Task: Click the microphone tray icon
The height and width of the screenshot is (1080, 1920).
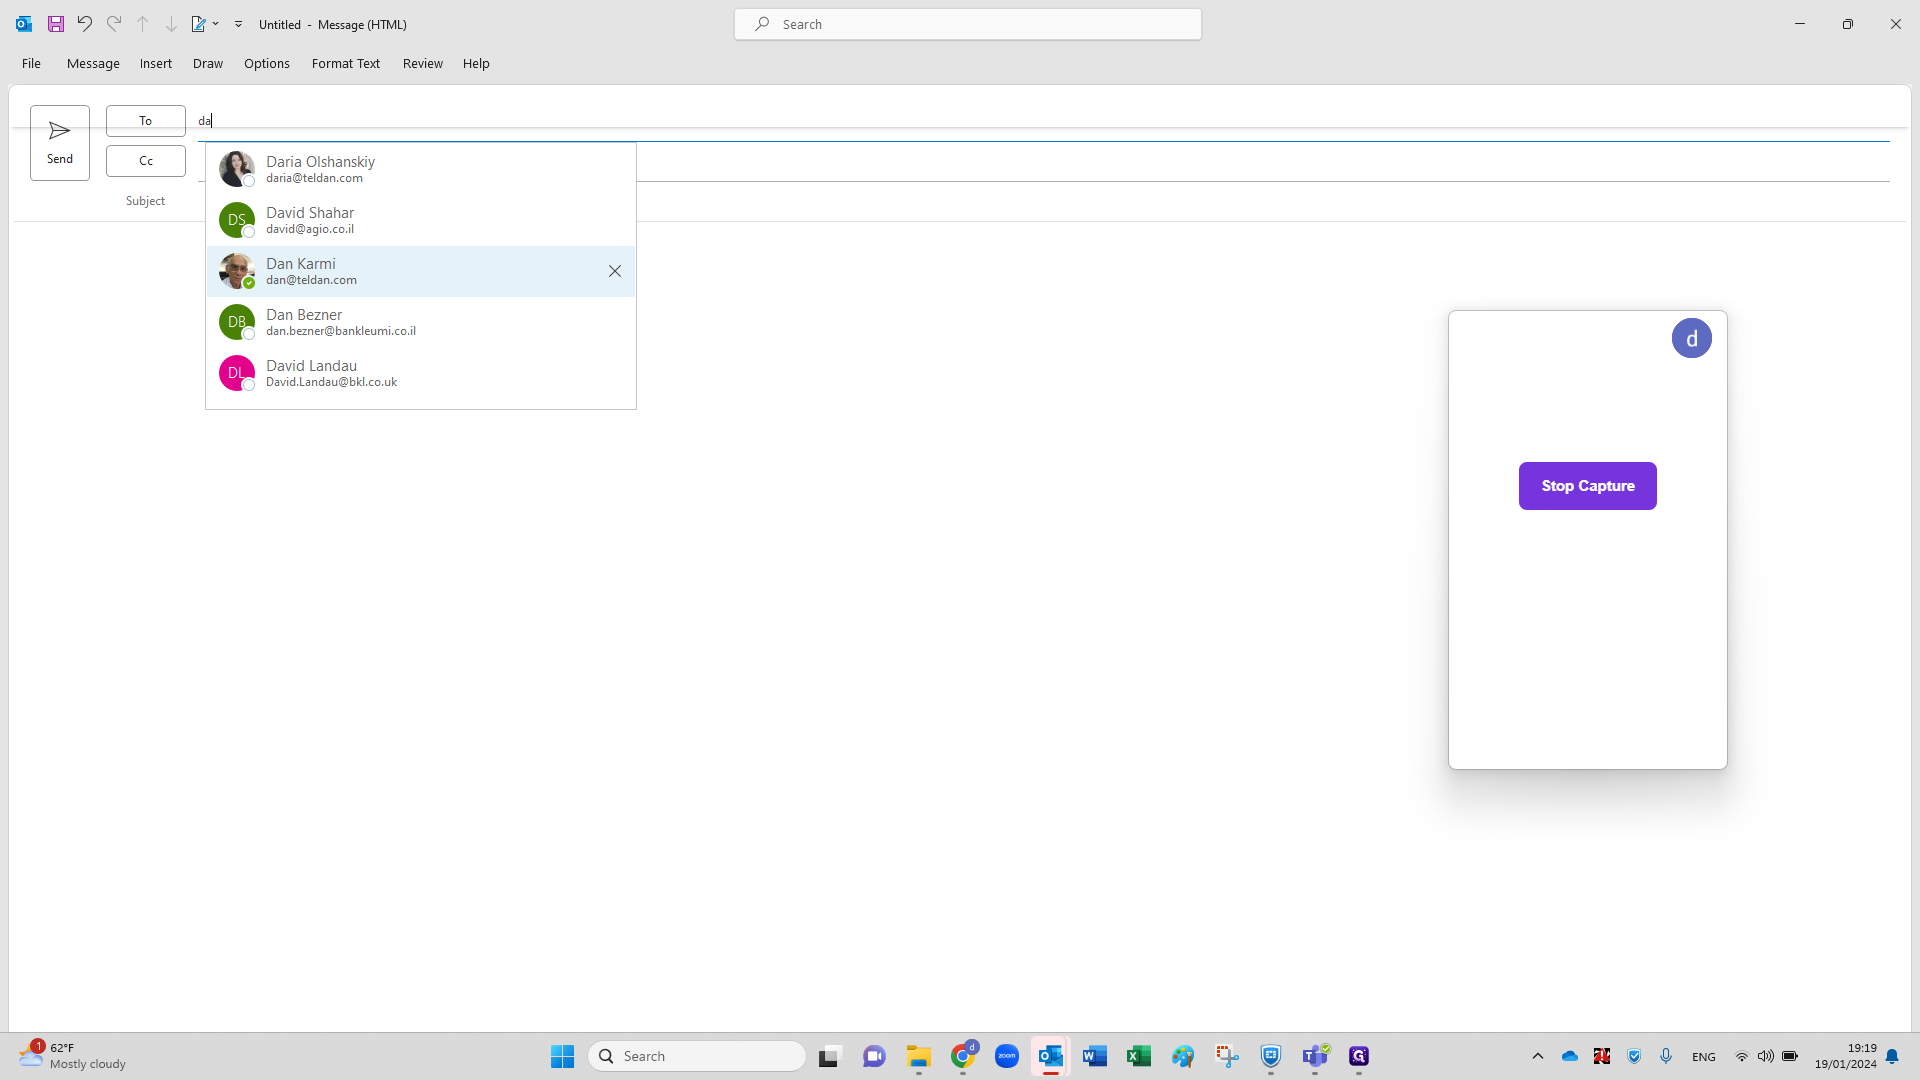Action: coord(1666,1056)
